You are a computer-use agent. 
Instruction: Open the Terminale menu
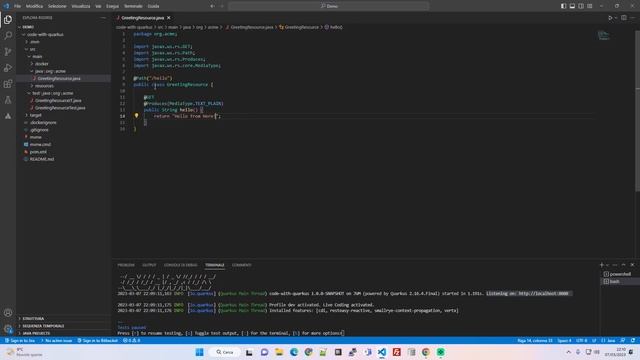point(133,6)
